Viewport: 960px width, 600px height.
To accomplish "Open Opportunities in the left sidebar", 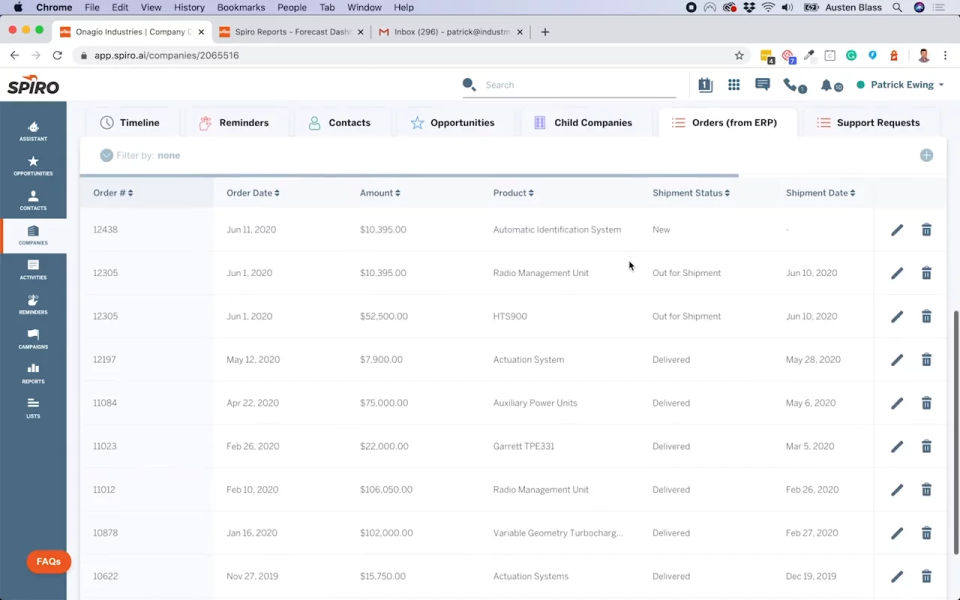I will click(33, 166).
